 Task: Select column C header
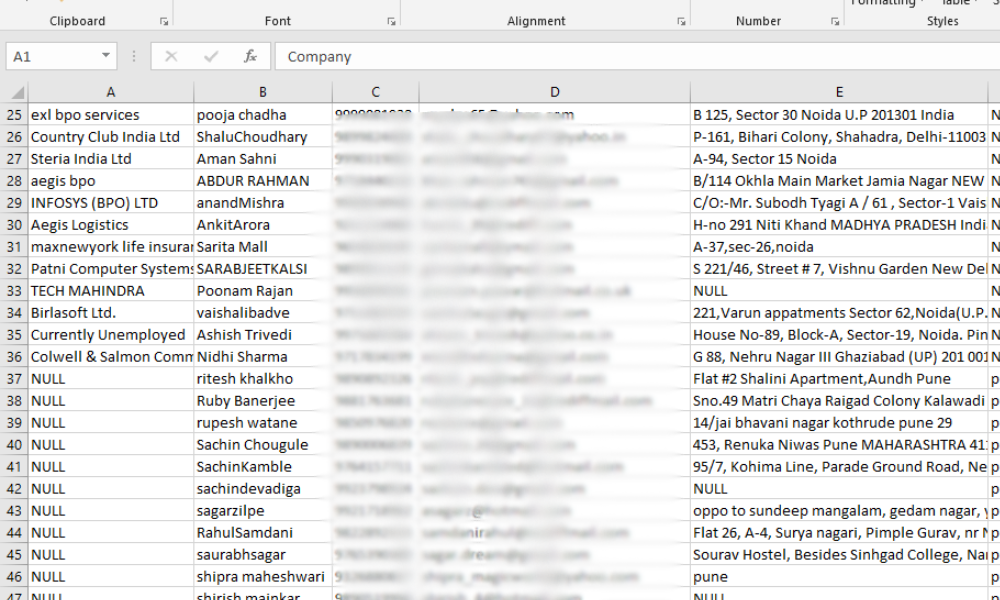pyautogui.click(x=376, y=92)
